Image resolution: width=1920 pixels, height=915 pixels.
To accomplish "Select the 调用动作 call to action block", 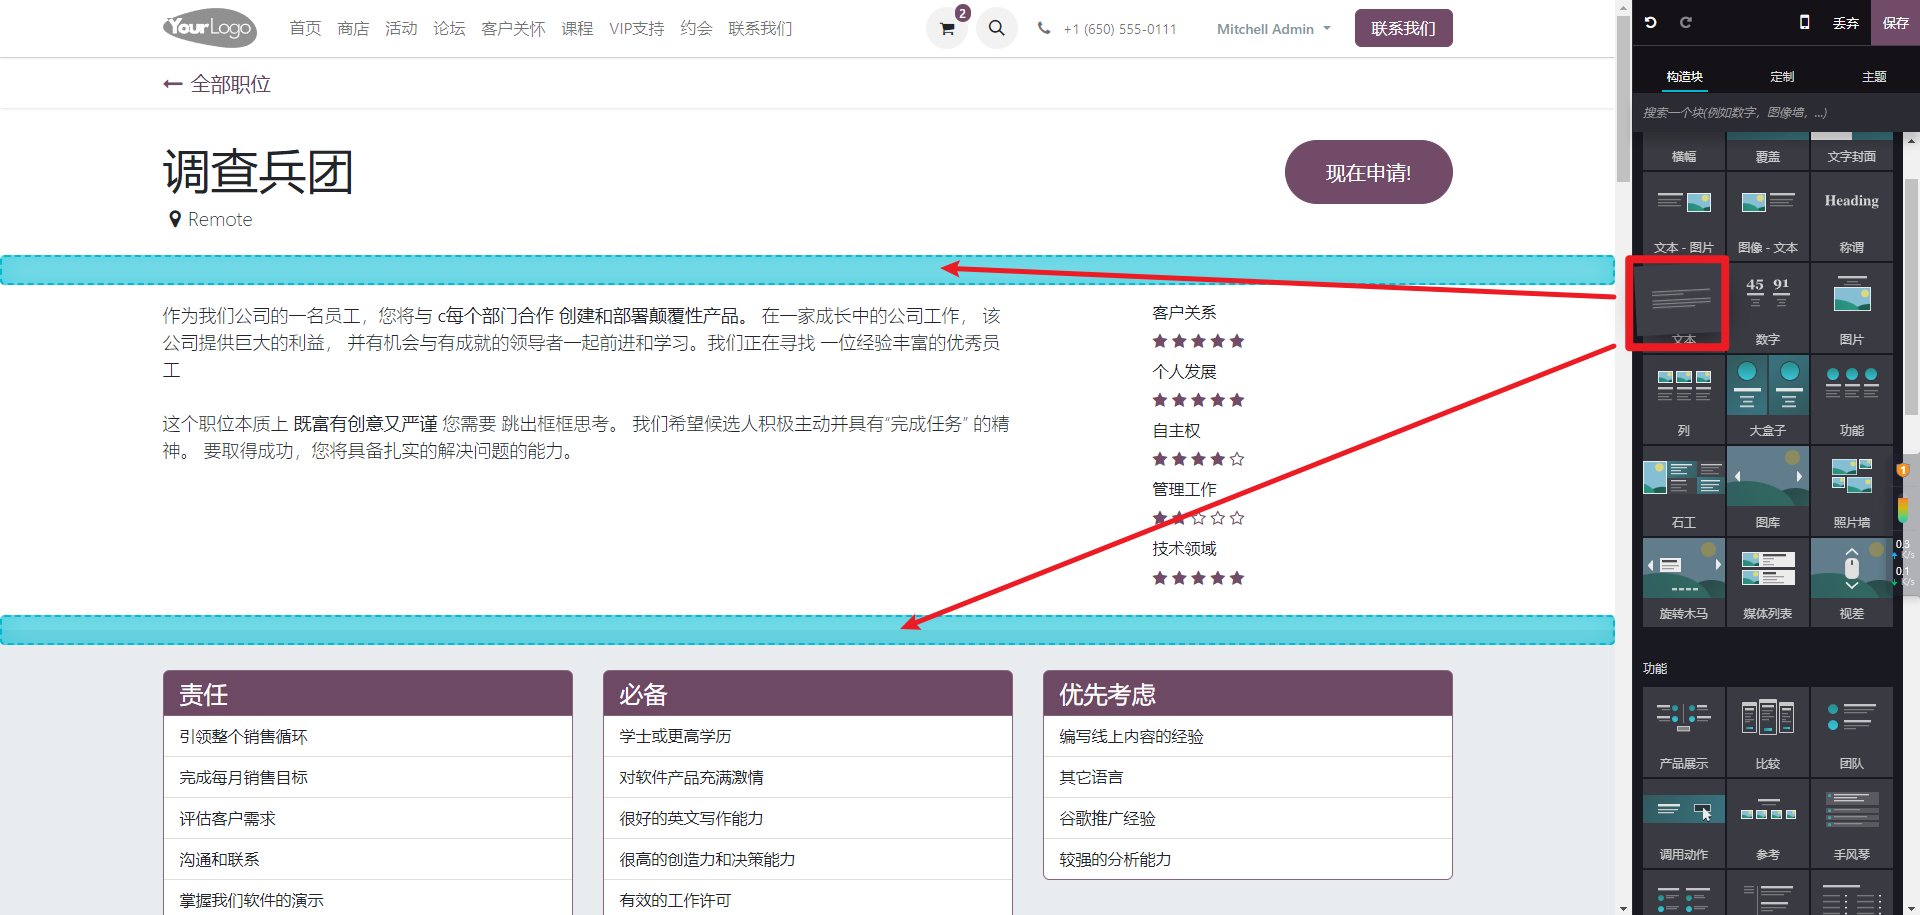I will (x=1684, y=823).
